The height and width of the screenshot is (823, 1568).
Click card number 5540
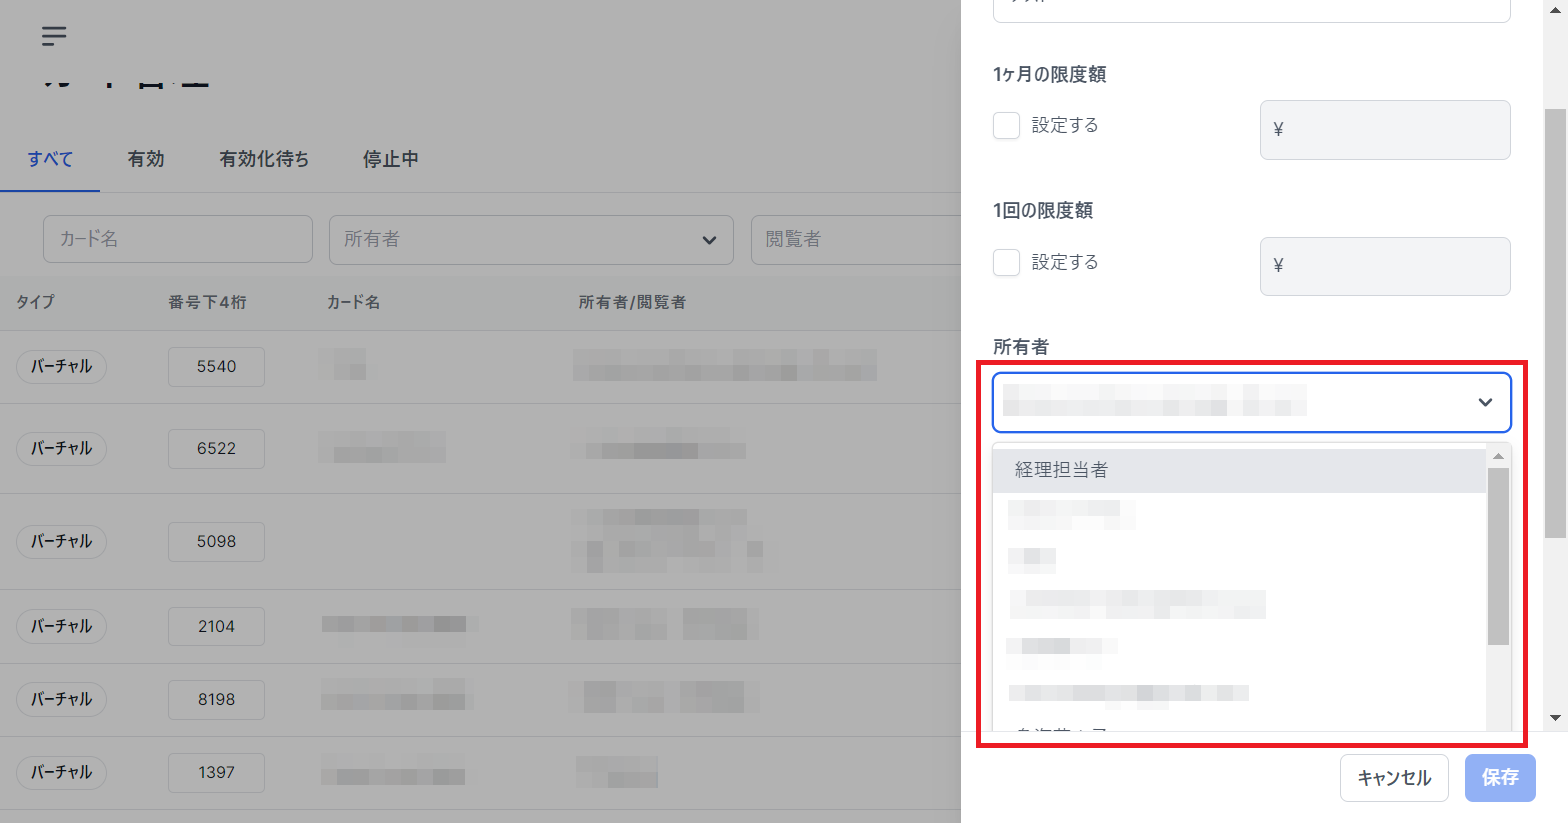[x=216, y=367]
